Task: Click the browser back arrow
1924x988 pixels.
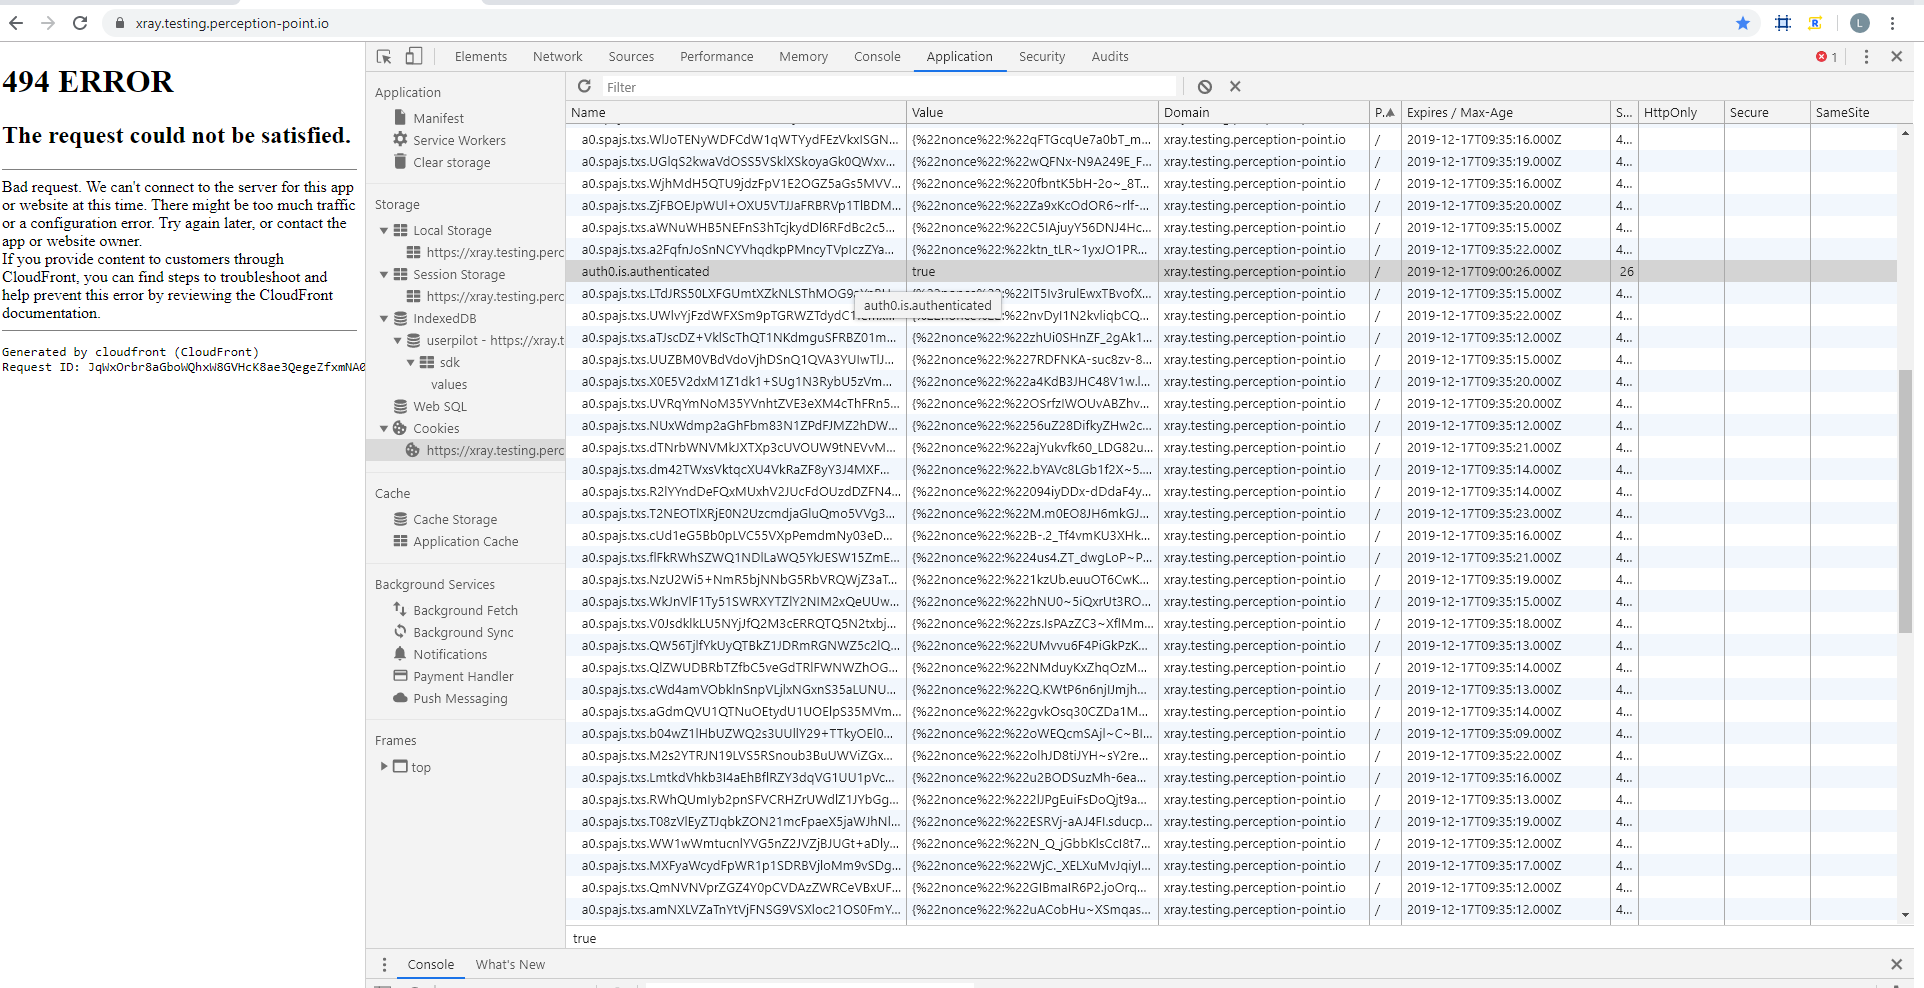Action: (x=16, y=23)
